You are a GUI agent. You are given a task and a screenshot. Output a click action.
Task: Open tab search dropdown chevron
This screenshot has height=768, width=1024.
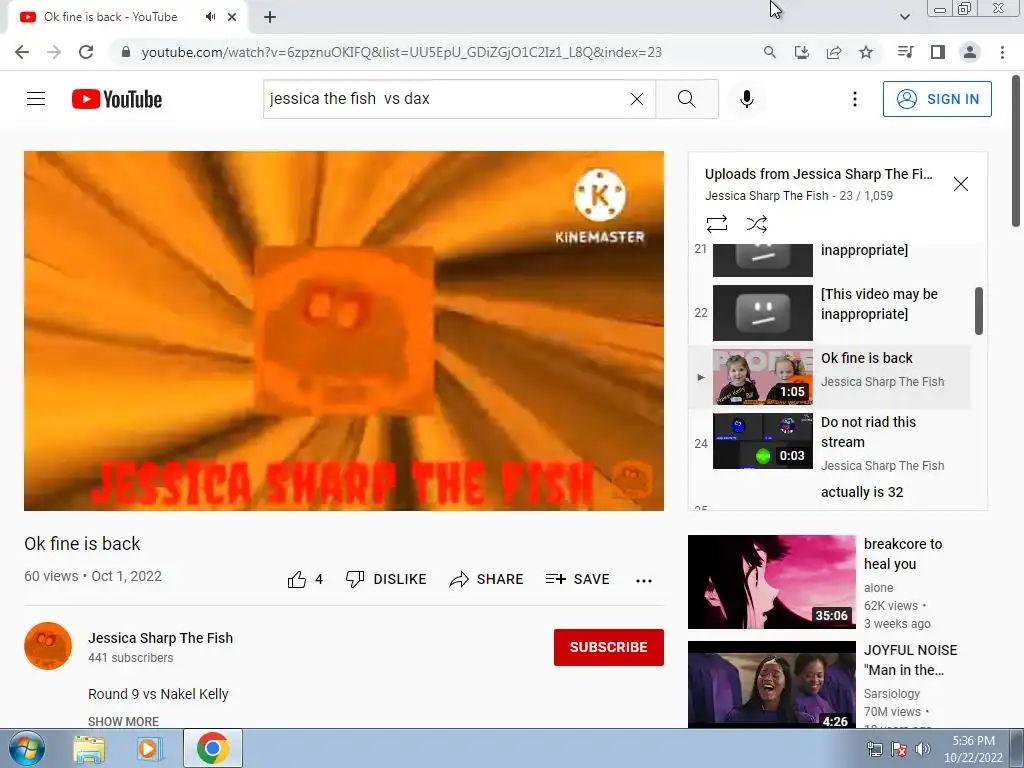point(904,17)
